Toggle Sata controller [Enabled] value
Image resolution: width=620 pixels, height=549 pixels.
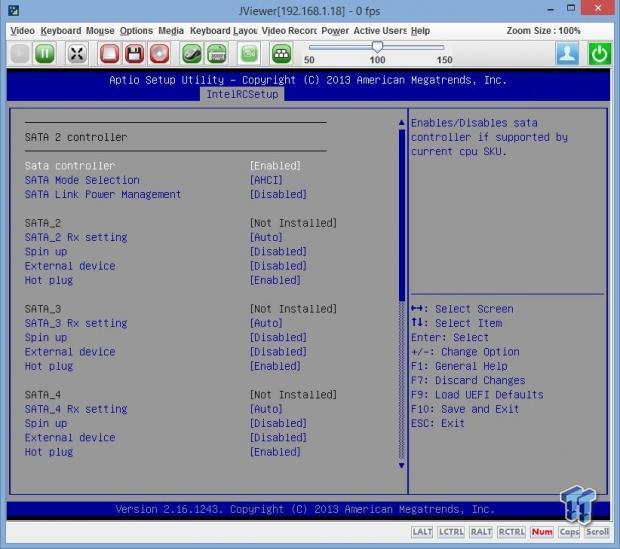coord(275,166)
